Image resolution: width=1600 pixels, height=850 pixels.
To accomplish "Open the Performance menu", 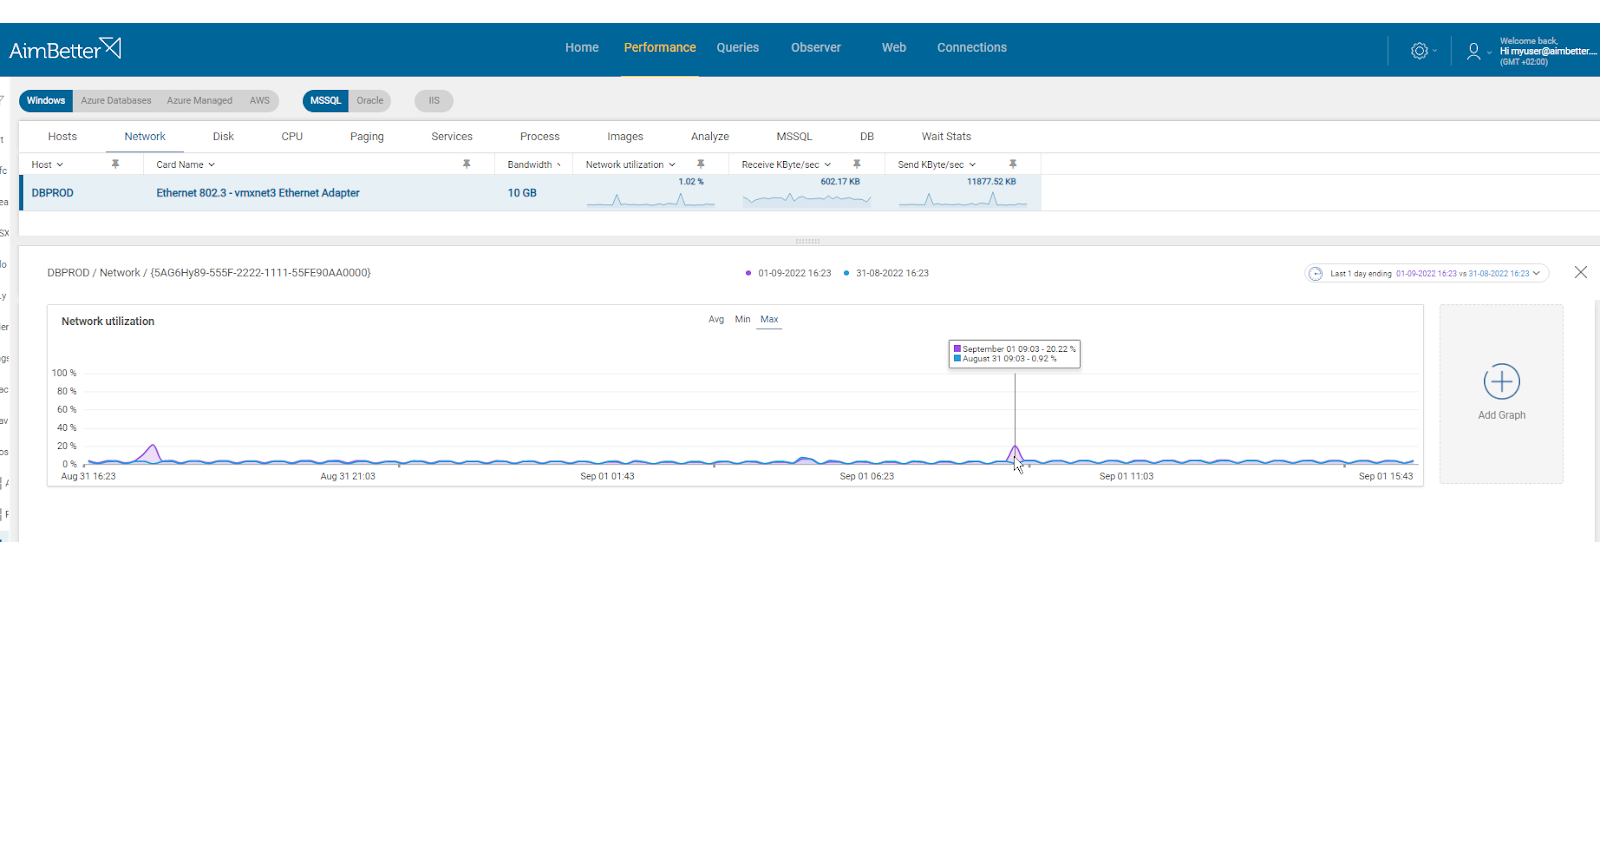I will (660, 48).
